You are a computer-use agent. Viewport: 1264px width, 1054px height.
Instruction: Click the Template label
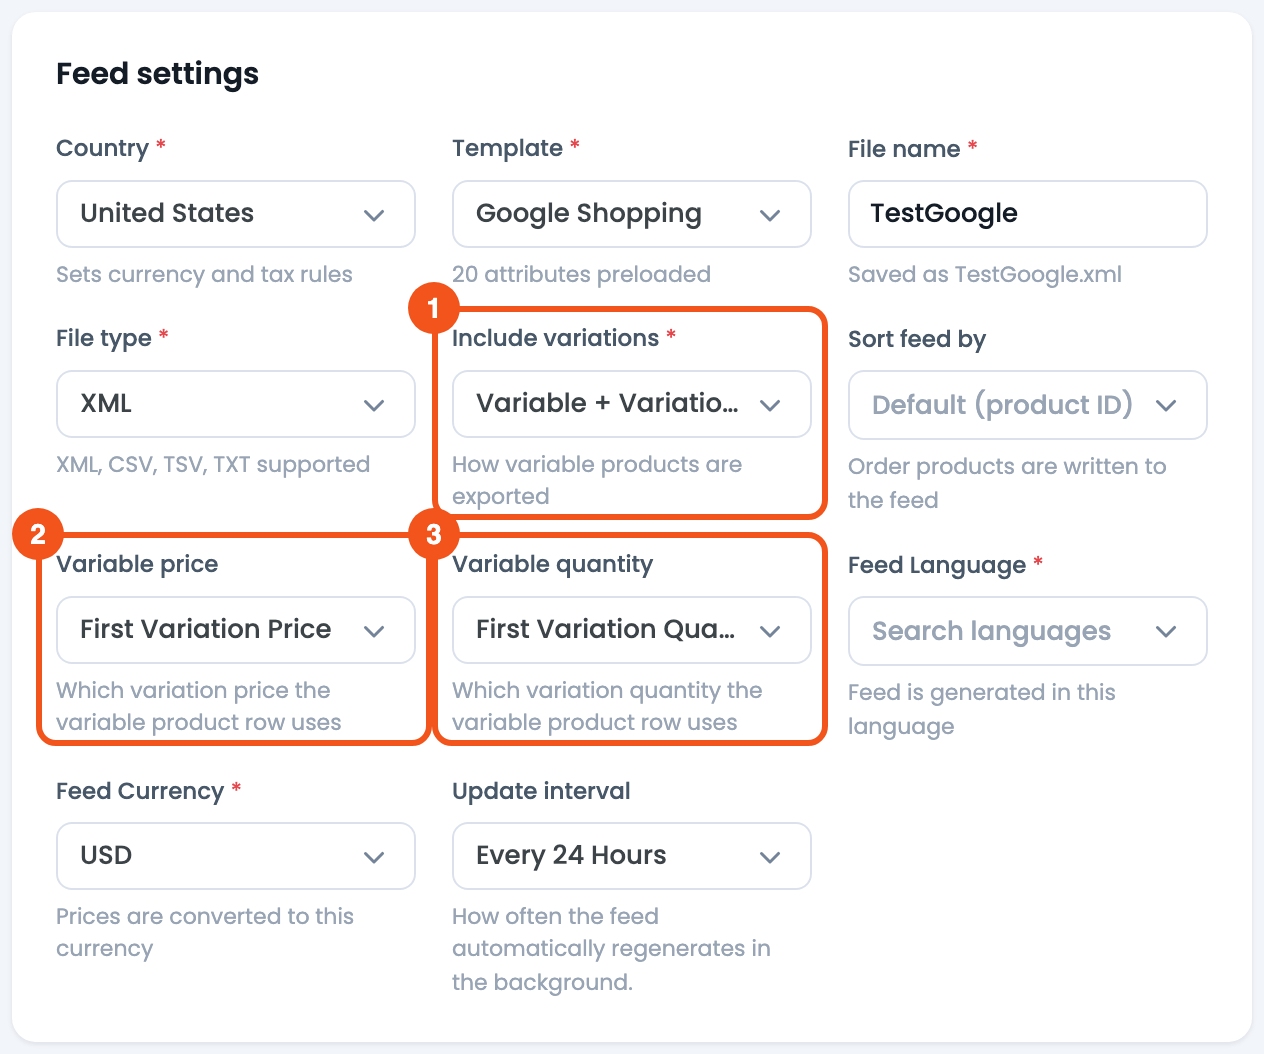(x=507, y=148)
